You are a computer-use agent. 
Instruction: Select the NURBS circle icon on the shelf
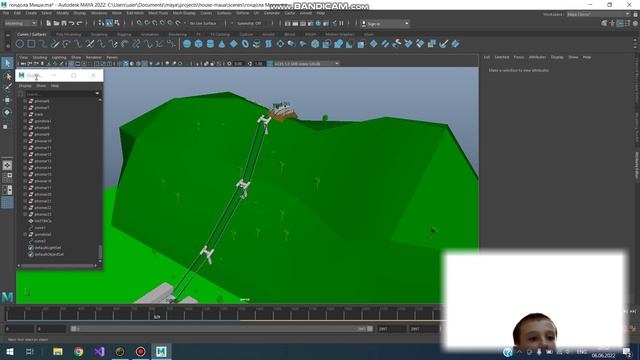coord(20,44)
